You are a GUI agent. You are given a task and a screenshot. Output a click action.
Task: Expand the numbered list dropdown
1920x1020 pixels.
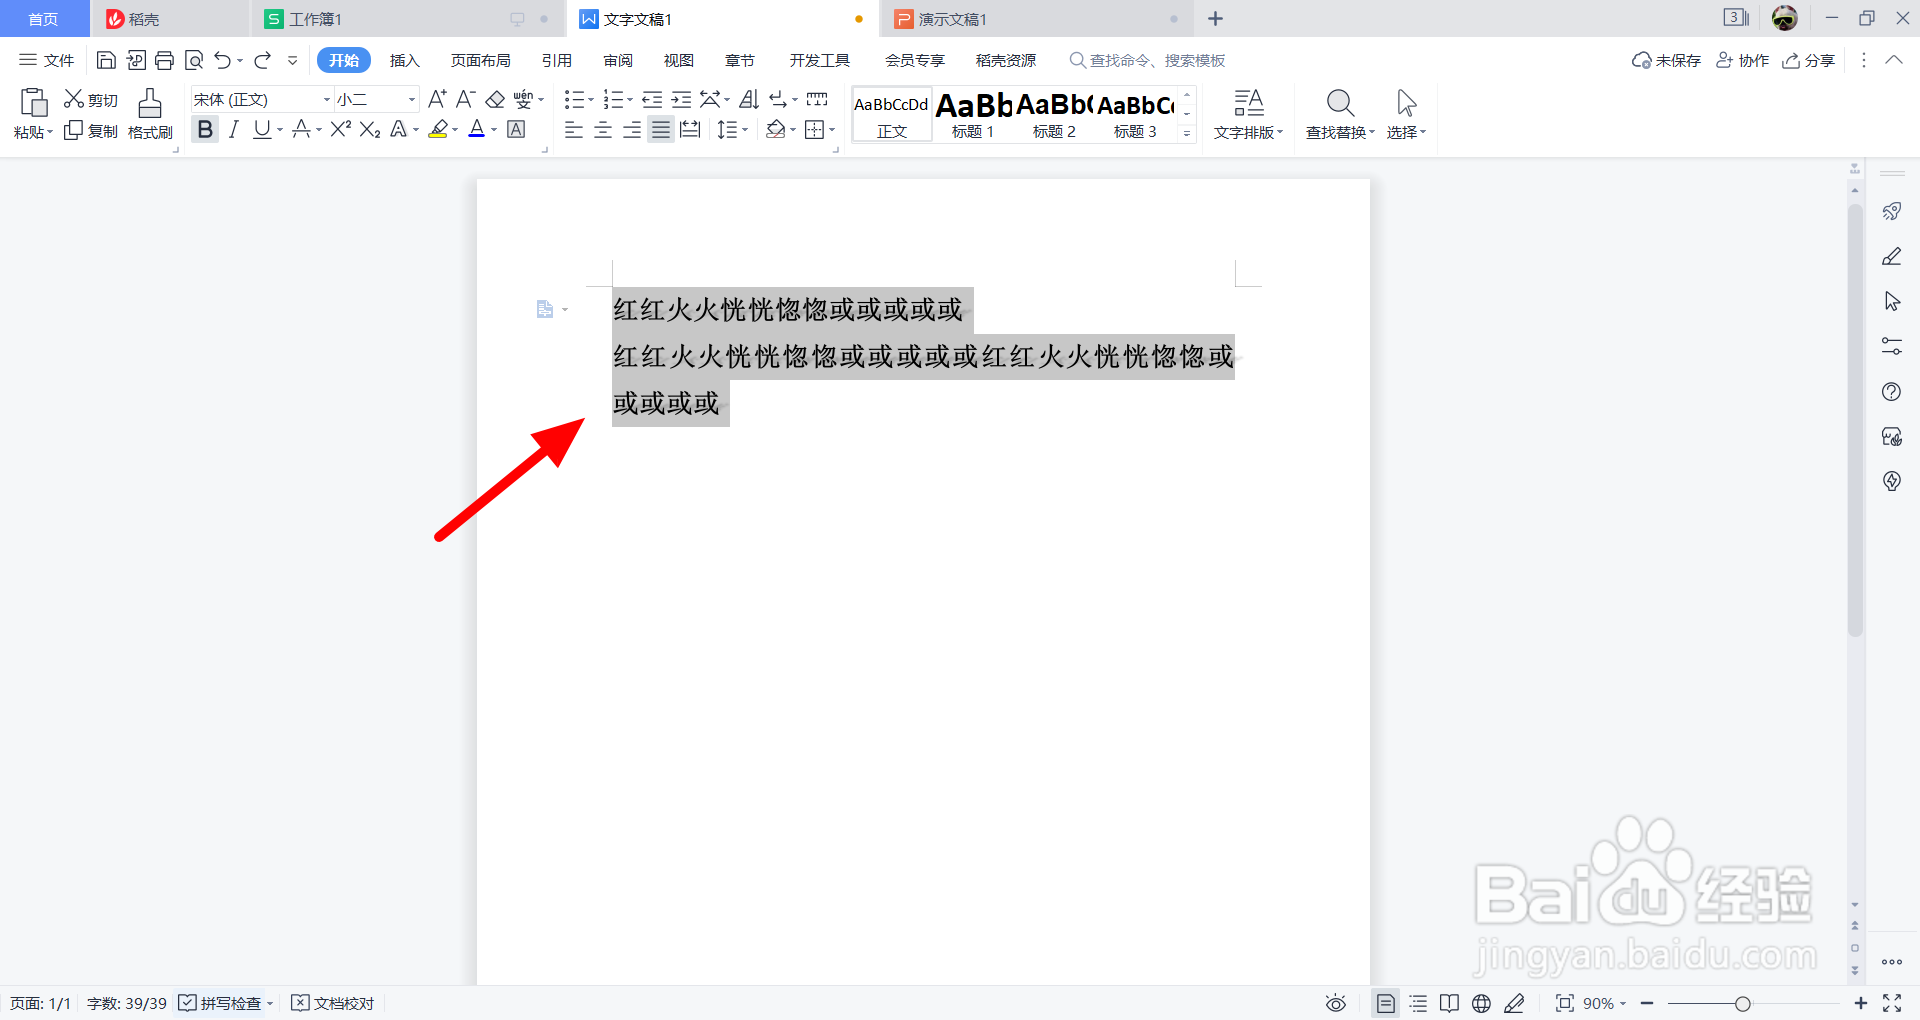[630, 100]
